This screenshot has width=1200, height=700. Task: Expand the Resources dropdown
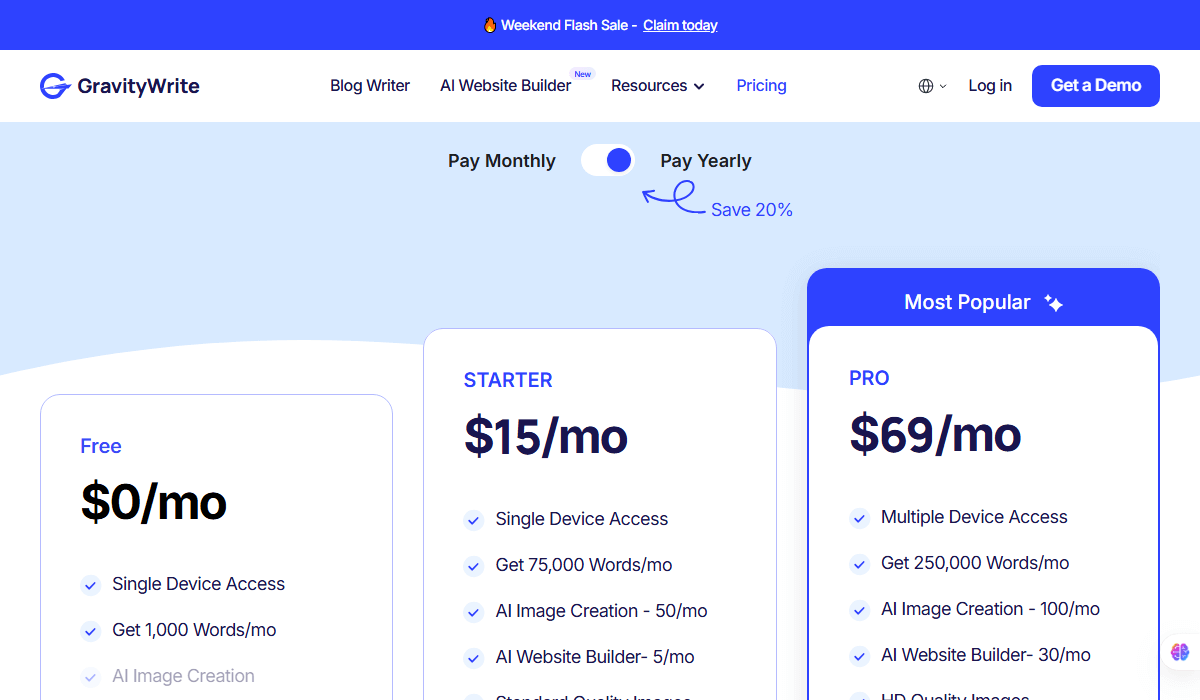[x=657, y=86]
